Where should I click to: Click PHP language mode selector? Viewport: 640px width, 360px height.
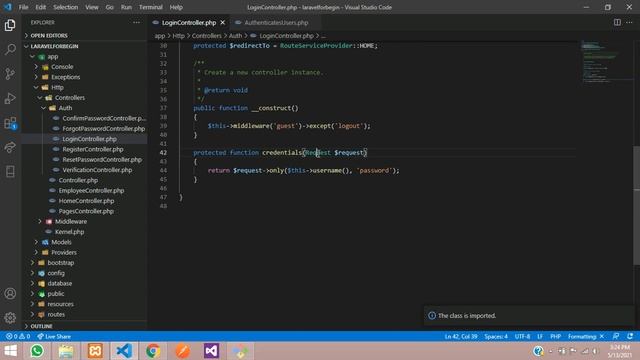point(555,336)
